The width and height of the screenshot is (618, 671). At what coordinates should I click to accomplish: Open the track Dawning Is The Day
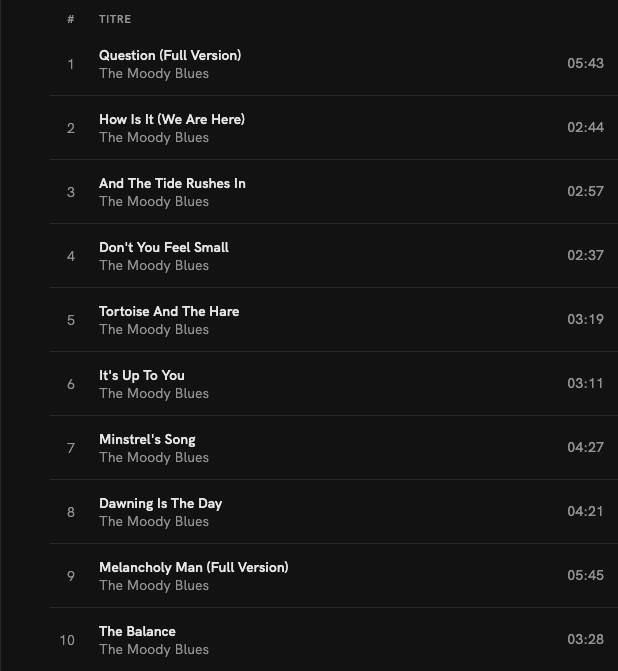(x=160, y=503)
